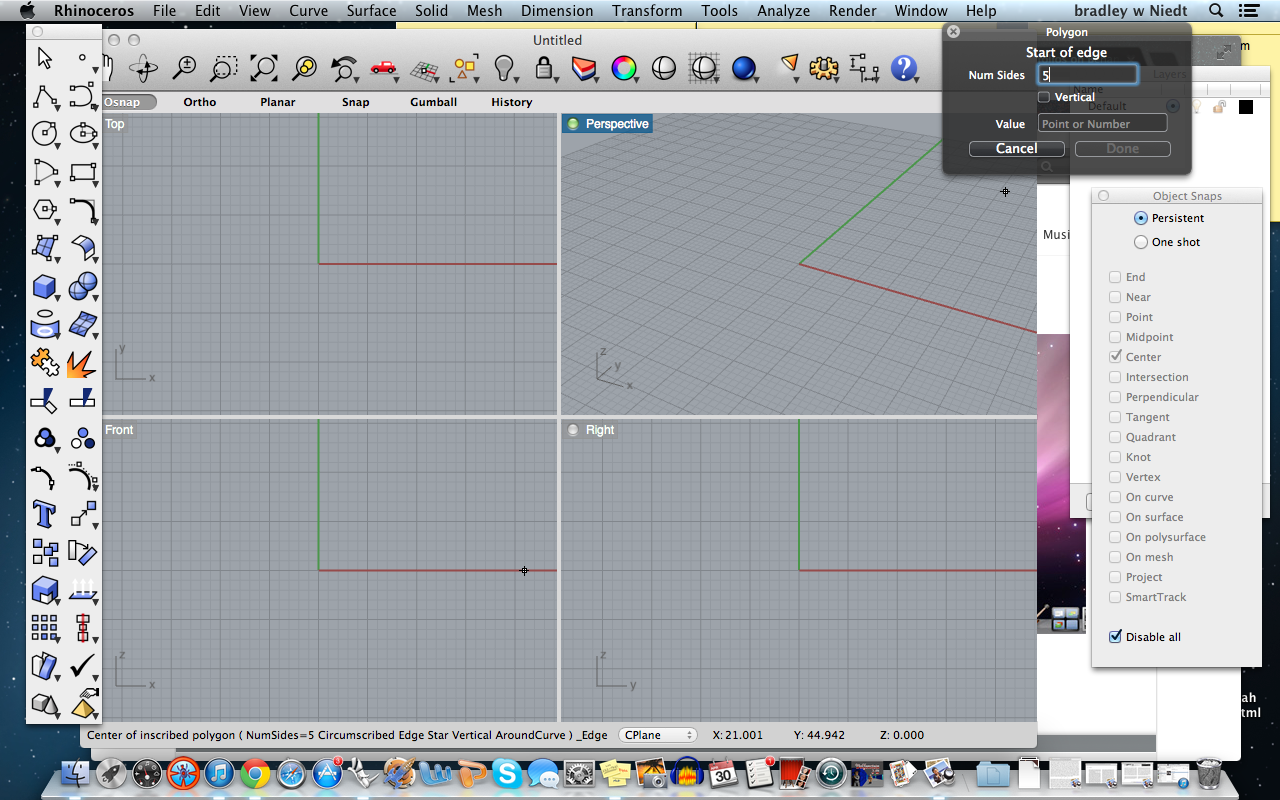The width and height of the screenshot is (1280, 800).
Task: Choose the Fillet curves tool
Action: tap(82, 210)
